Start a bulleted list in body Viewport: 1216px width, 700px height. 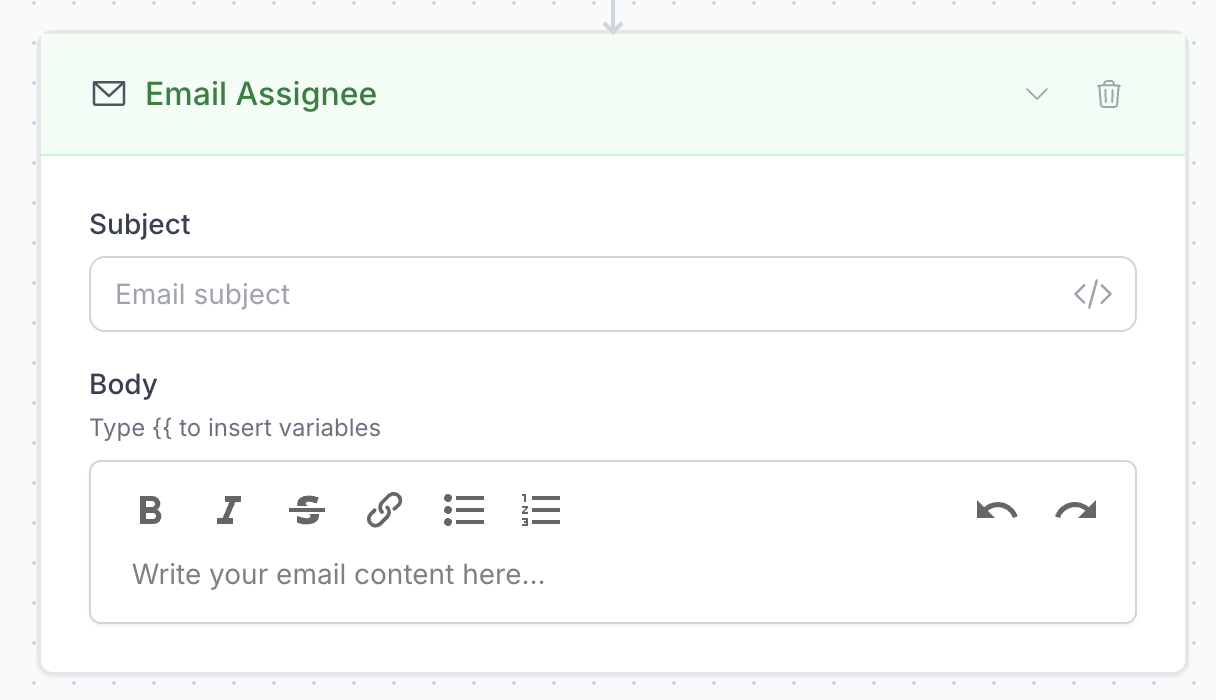(464, 510)
